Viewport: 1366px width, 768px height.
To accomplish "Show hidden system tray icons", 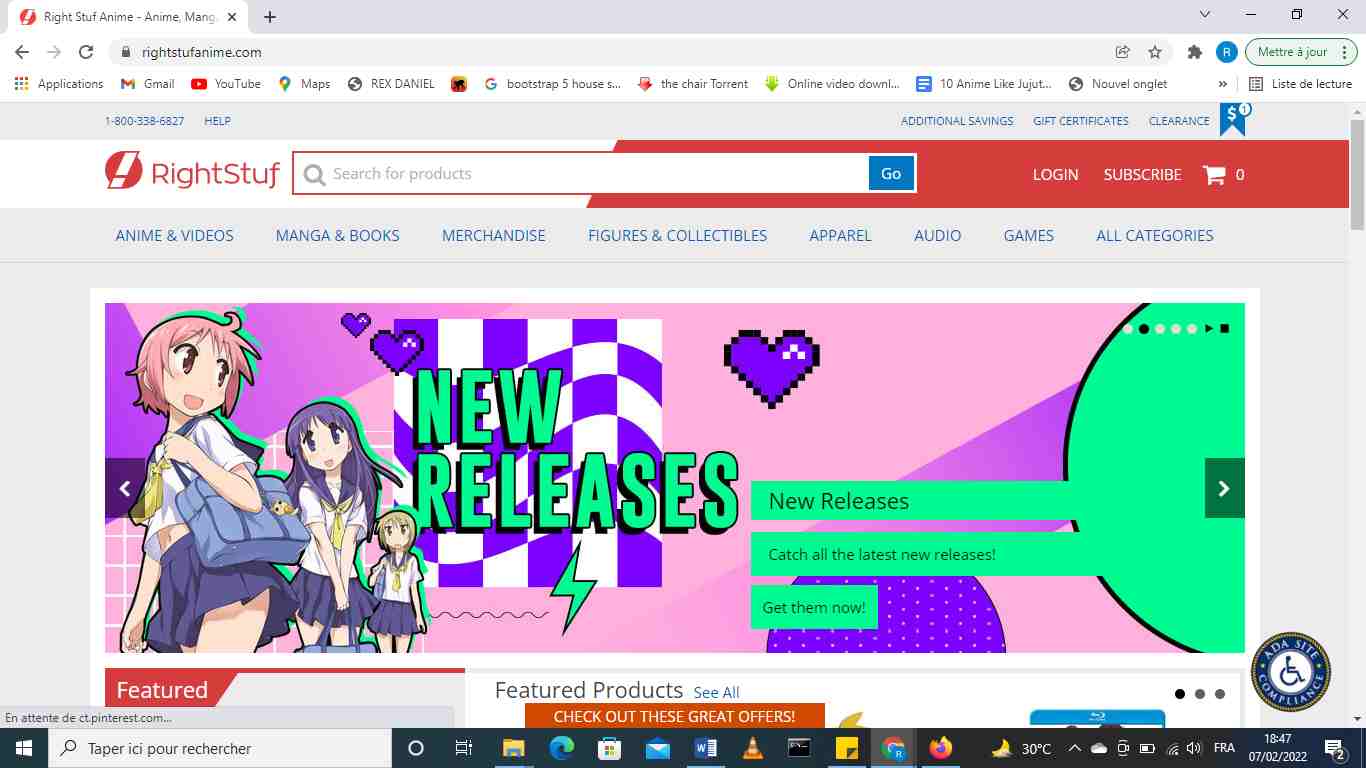I will coord(1074,748).
